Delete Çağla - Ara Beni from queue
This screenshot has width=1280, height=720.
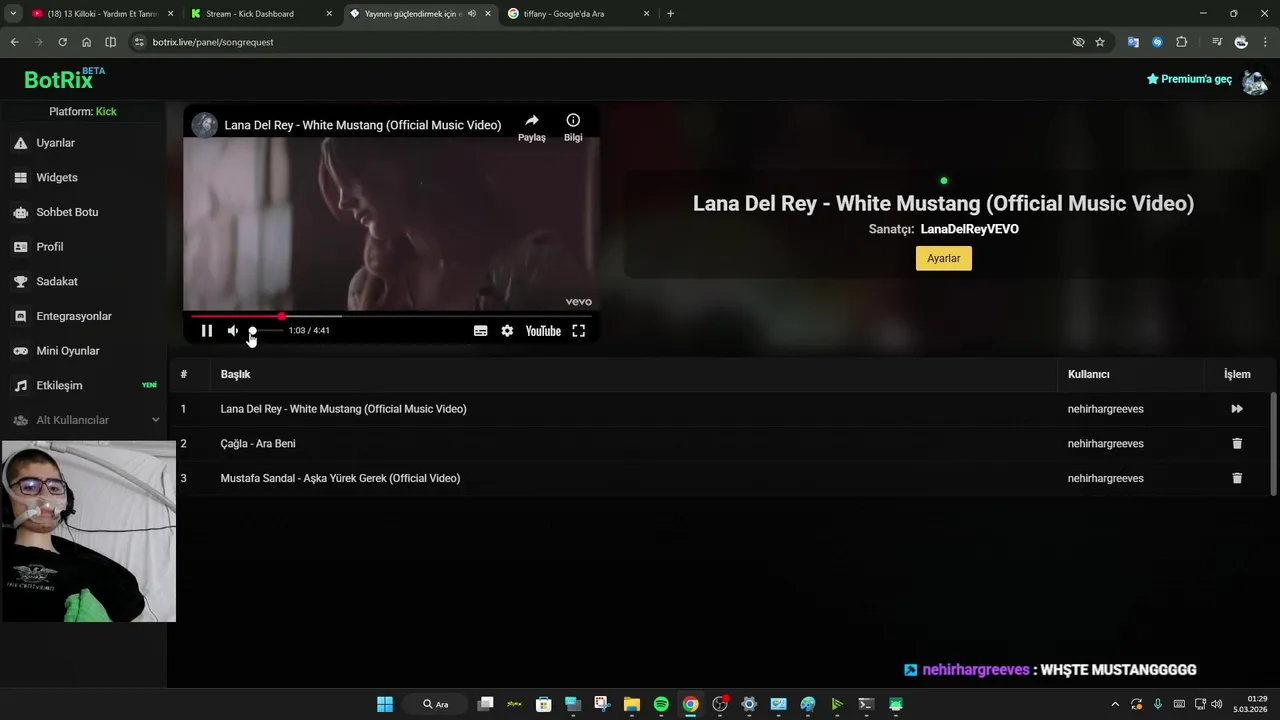point(1237,444)
